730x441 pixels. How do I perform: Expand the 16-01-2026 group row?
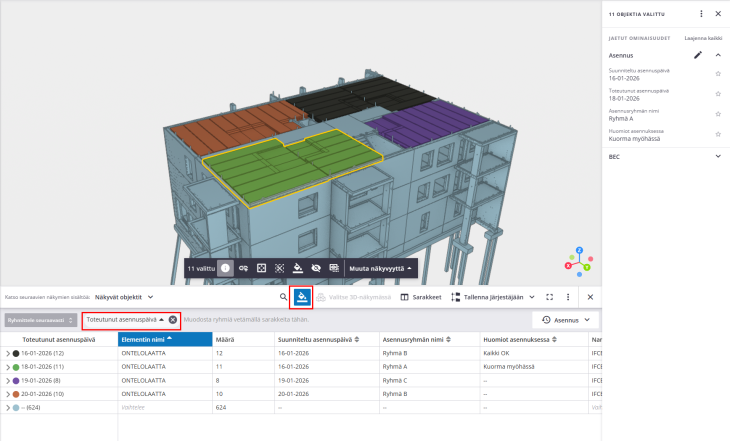(x=7, y=353)
